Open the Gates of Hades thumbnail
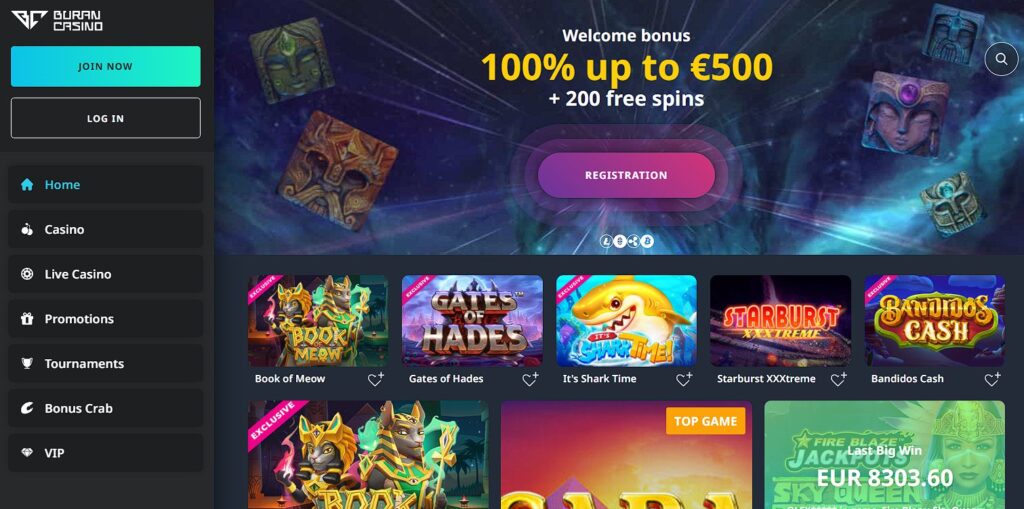The image size is (1024, 509). [472, 320]
